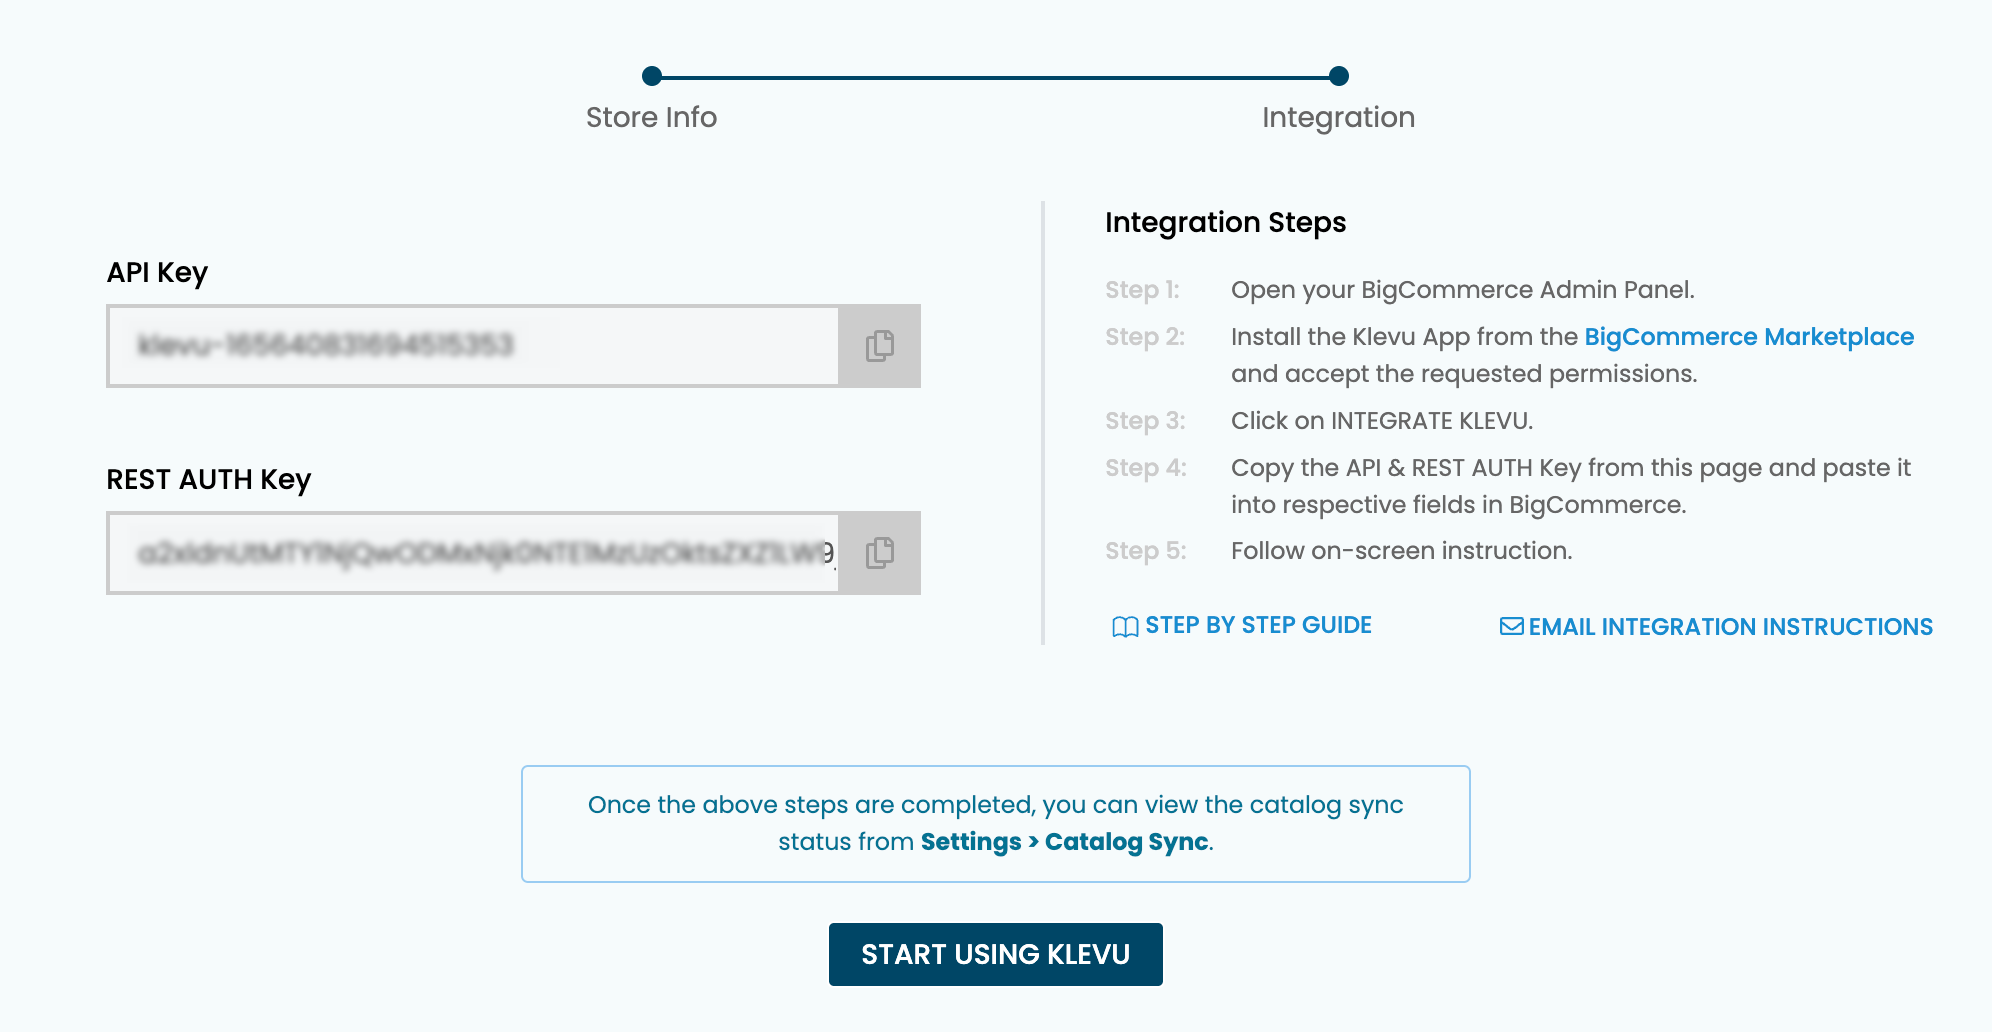Viewport: 1992px width, 1032px height.
Task: Open the BigCommerce Marketplace link
Action: [1749, 337]
